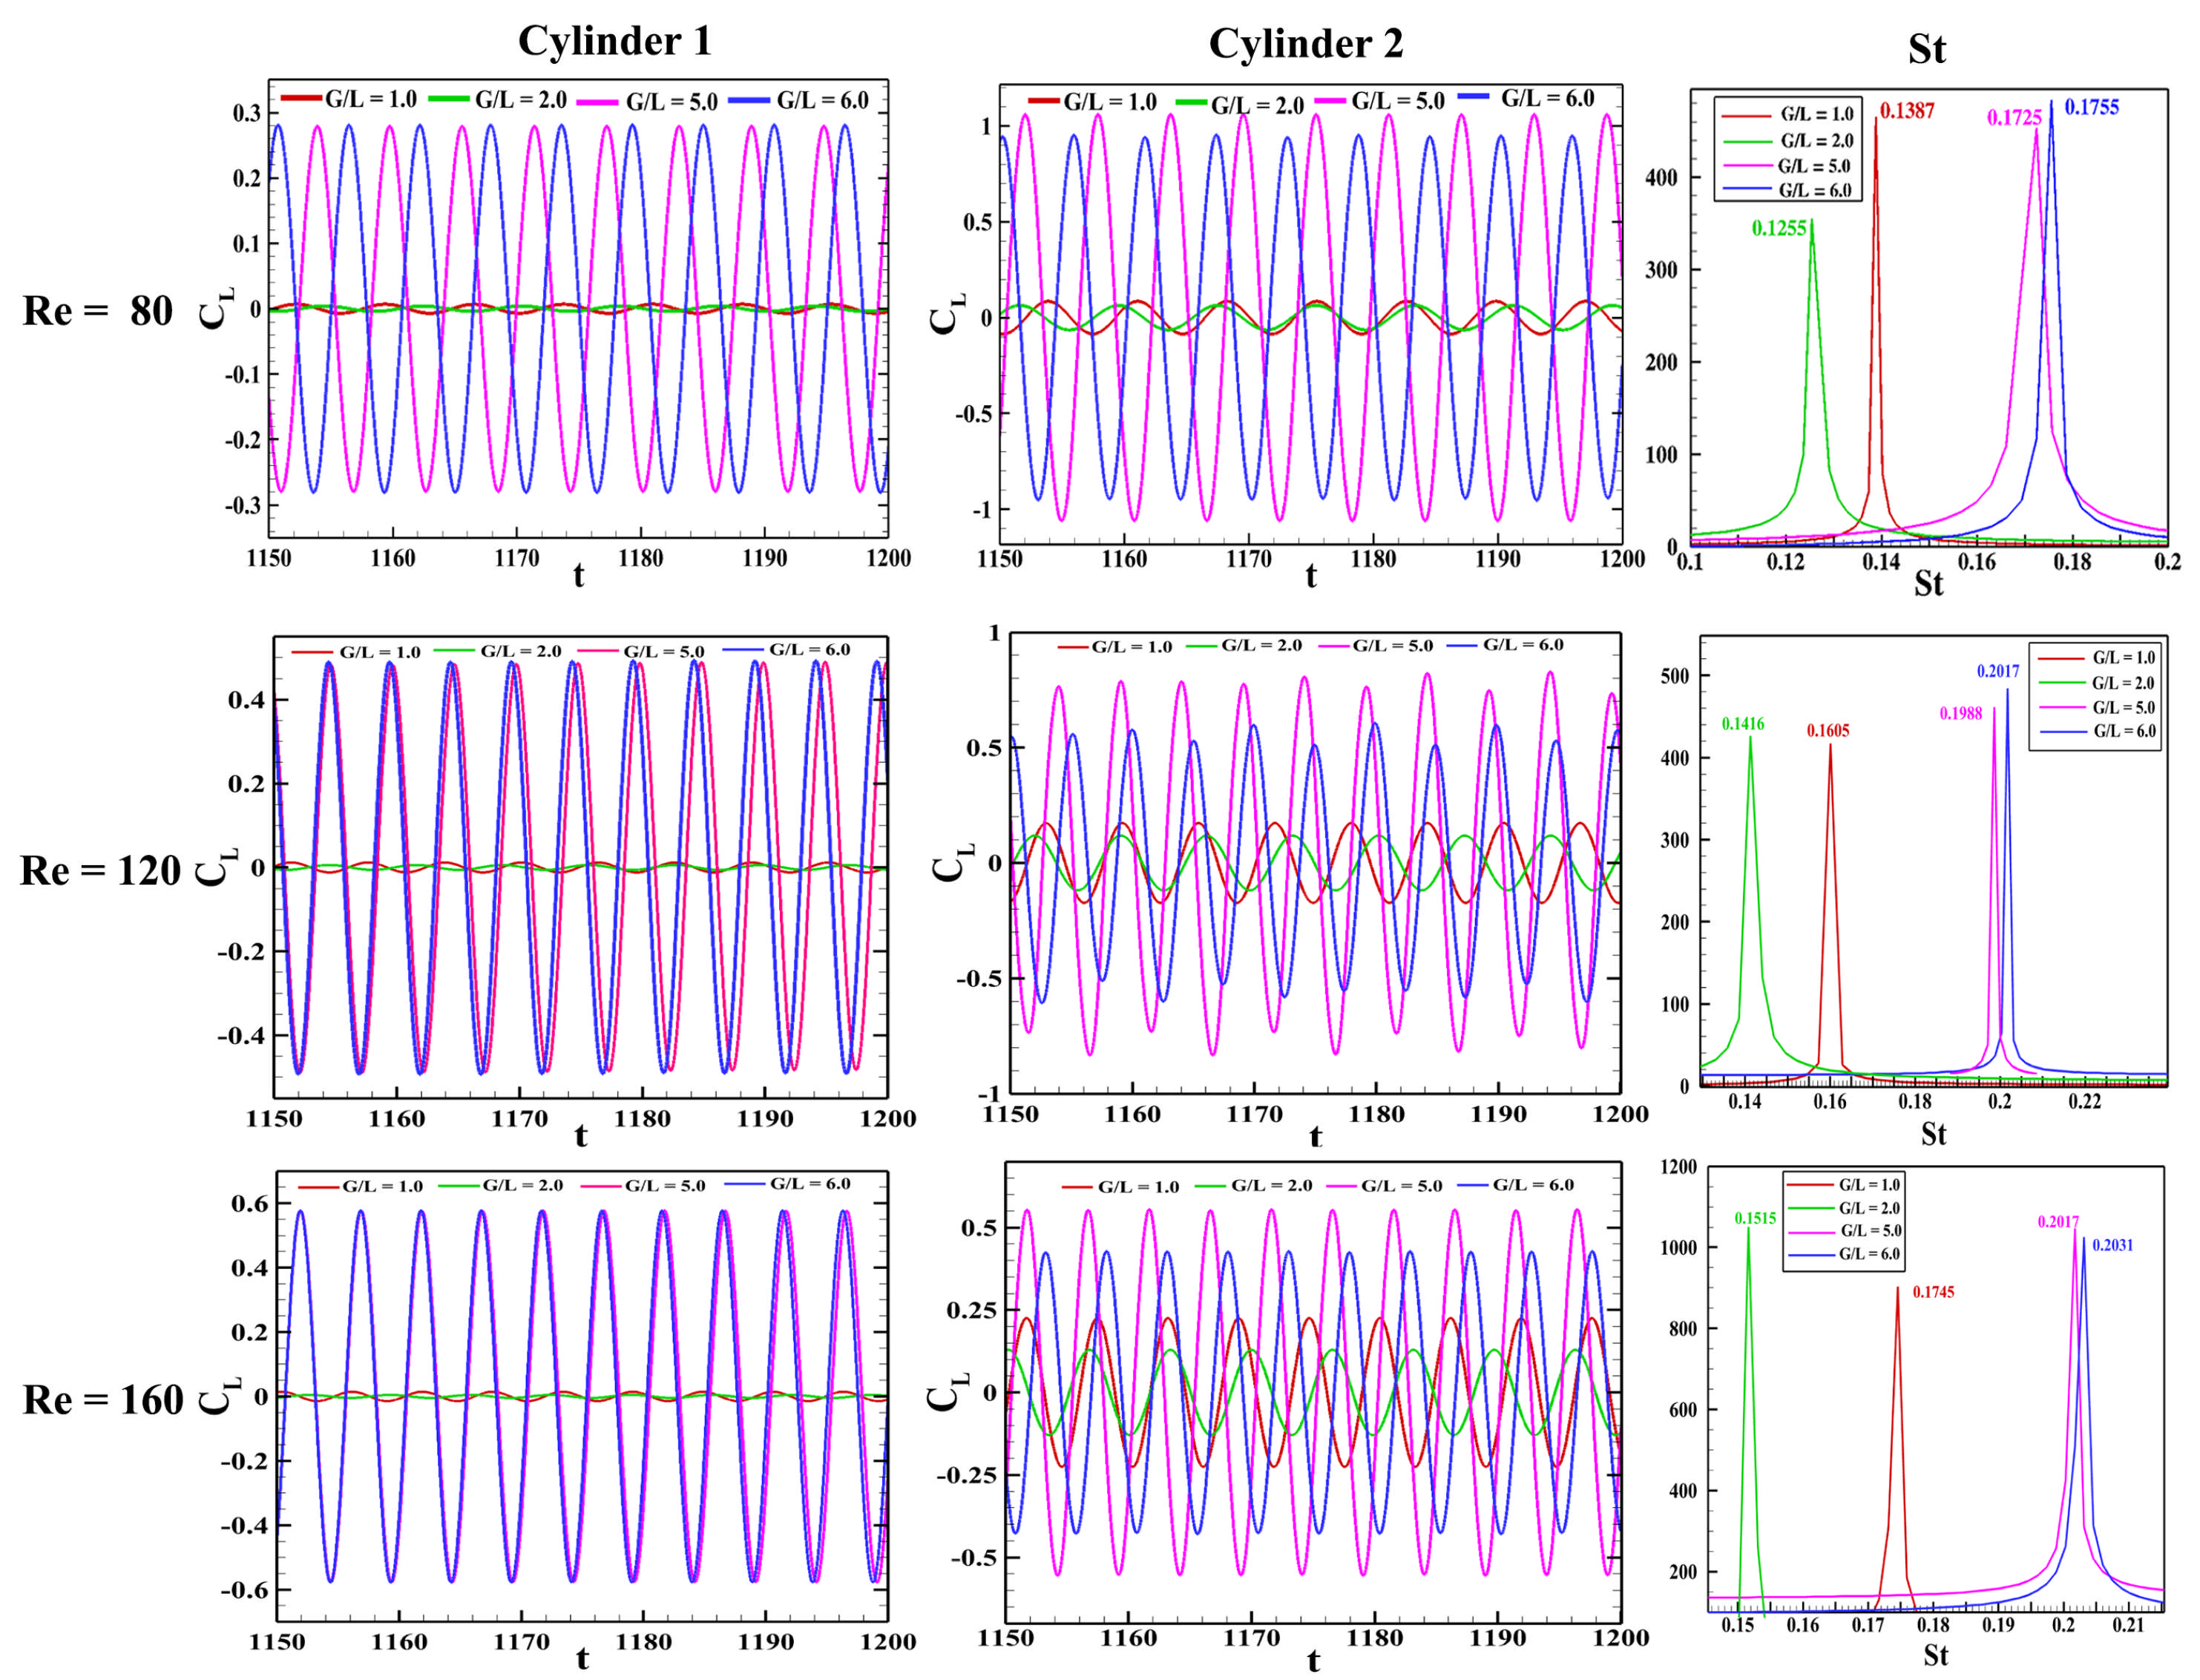
Task: Select the blue peak label 0.1755
Action: point(2091,107)
